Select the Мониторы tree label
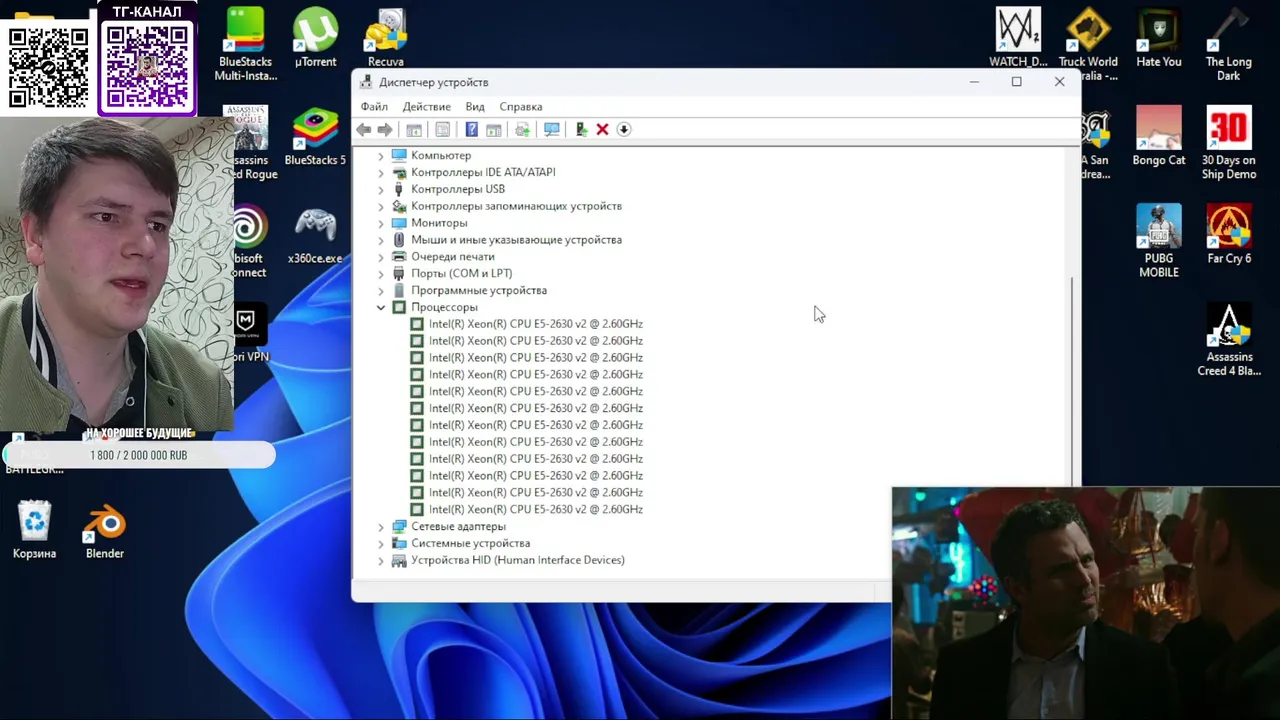The width and height of the screenshot is (1280, 720). (439, 223)
